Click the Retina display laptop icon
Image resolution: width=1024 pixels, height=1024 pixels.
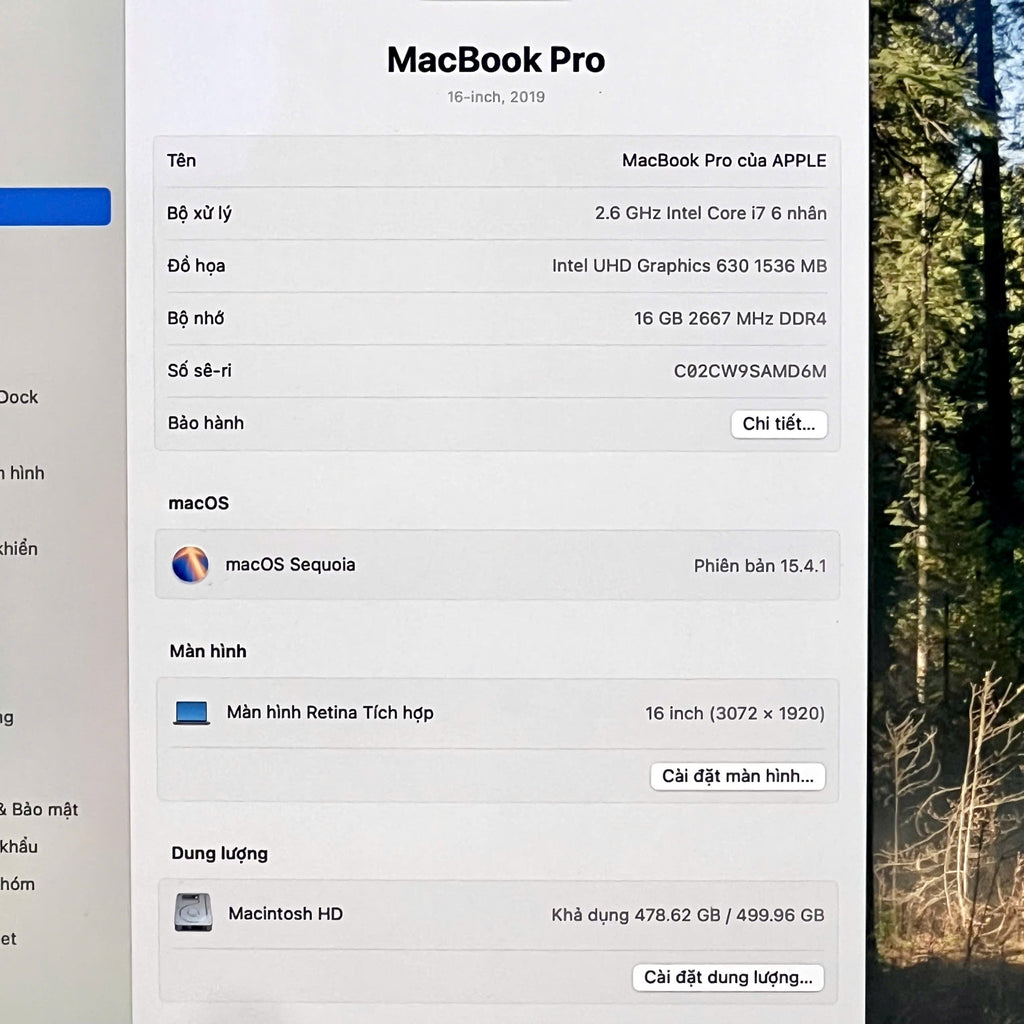pos(191,713)
